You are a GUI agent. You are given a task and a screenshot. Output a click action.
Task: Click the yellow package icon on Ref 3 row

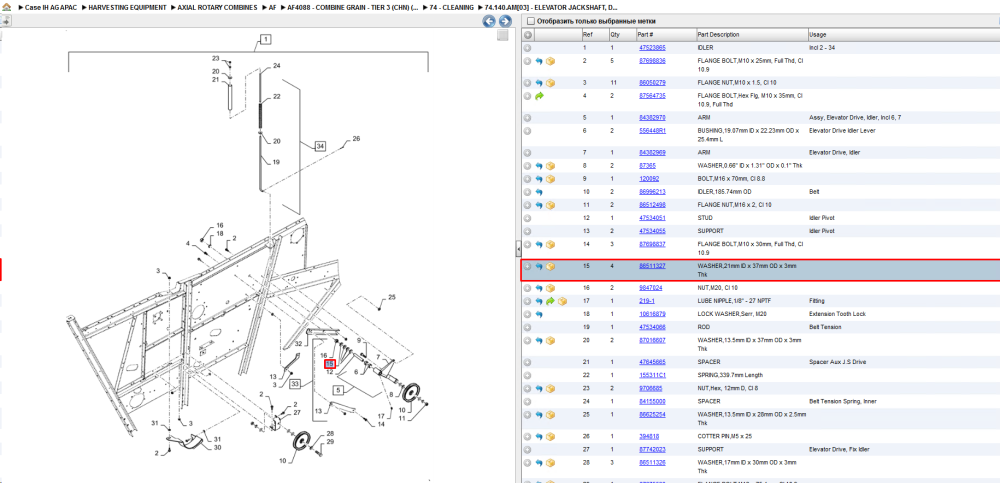(x=550, y=83)
